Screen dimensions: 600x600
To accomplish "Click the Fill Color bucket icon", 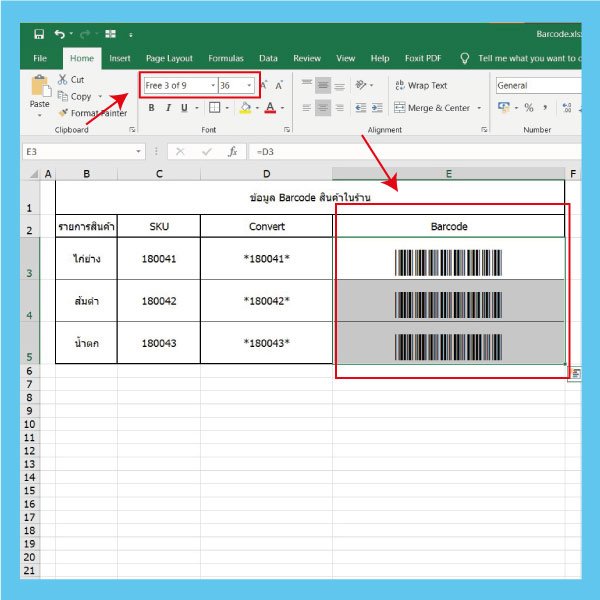I will [245, 108].
